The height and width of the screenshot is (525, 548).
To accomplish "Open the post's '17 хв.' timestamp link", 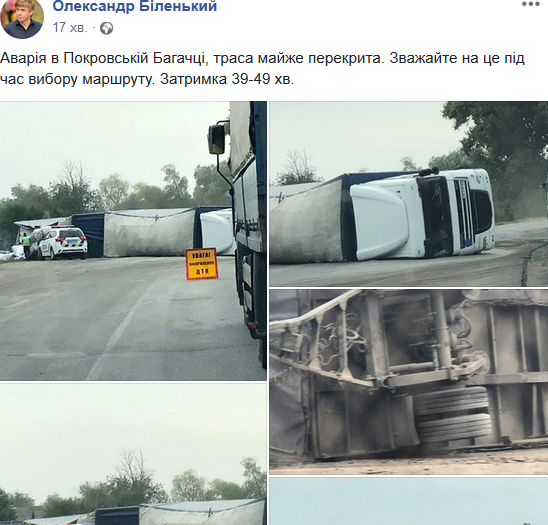I will [x=70, y=28].
